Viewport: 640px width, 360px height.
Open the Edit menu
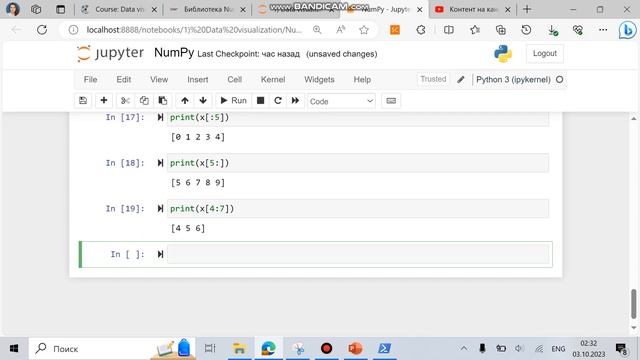124,80
